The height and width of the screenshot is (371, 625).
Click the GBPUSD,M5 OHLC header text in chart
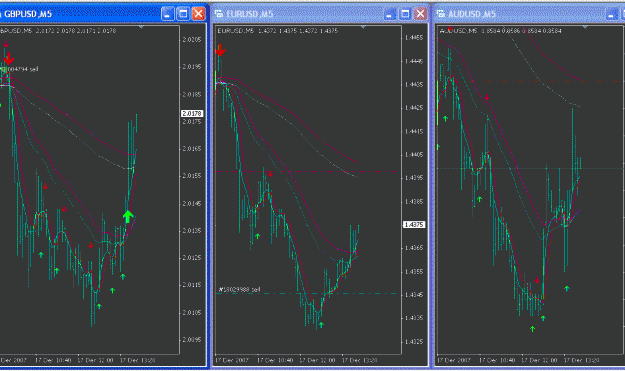[x=58, y=31]
